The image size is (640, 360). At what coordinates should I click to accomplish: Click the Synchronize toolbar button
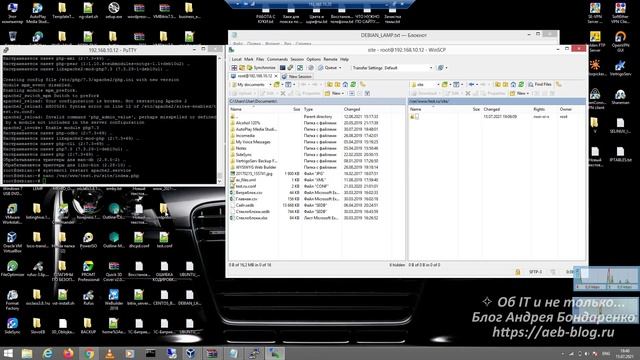[x=260, y=68]
